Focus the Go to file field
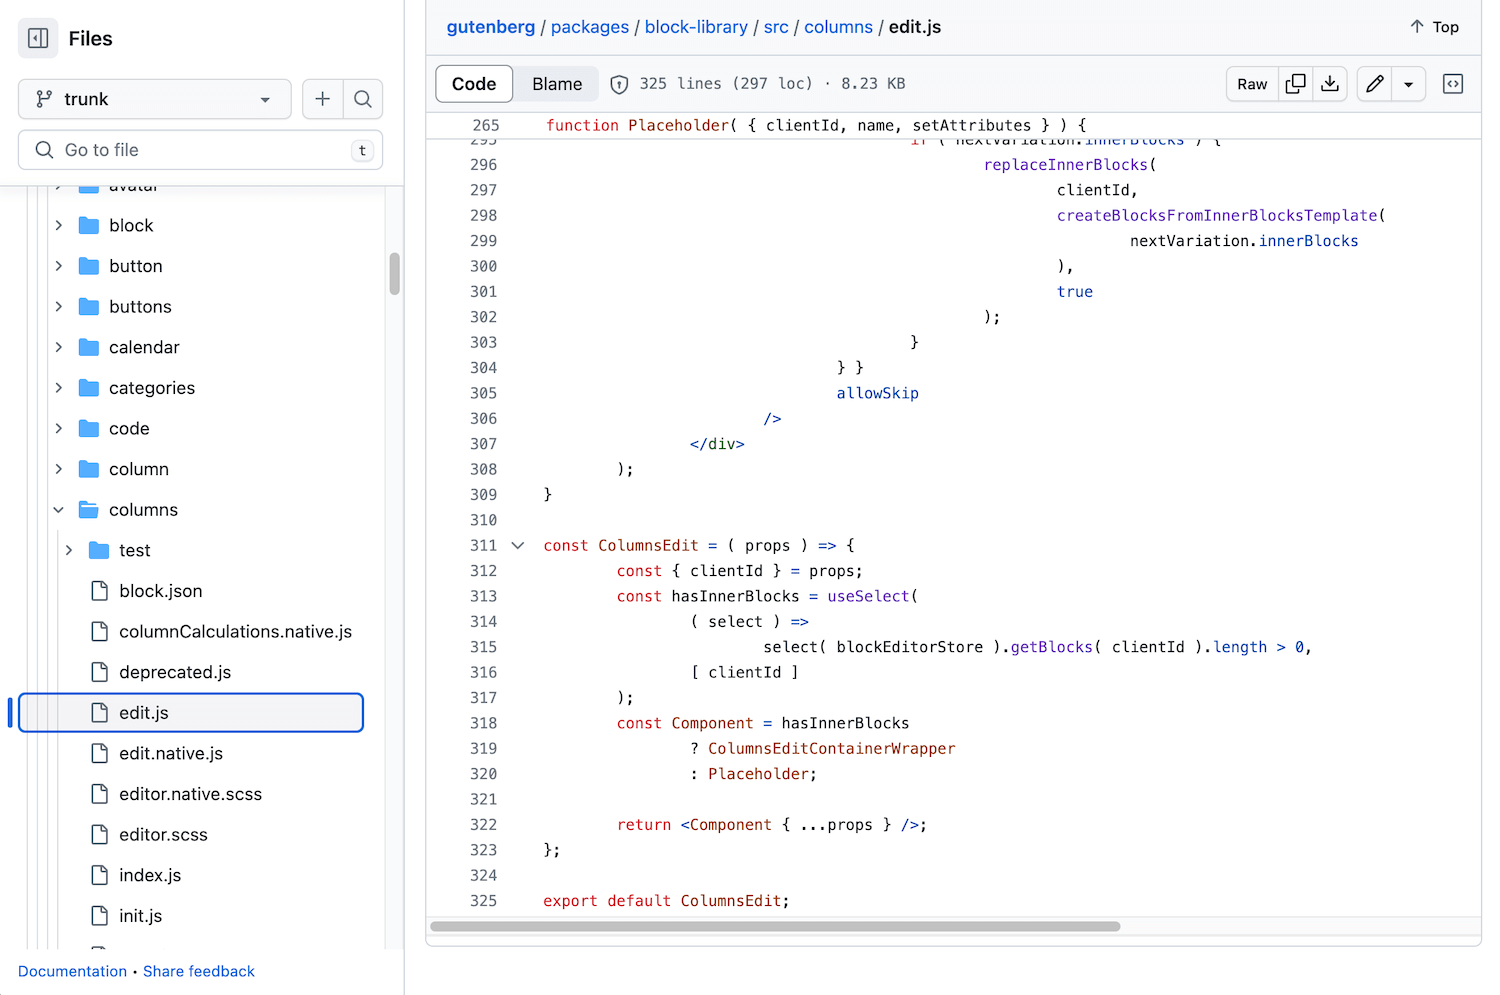1500x995 pixels. (200, 150)
